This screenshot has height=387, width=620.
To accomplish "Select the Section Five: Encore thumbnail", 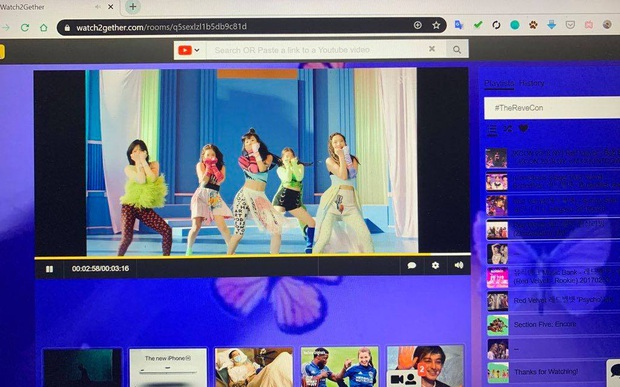I will pyautogui.click(x=498, y=325).
